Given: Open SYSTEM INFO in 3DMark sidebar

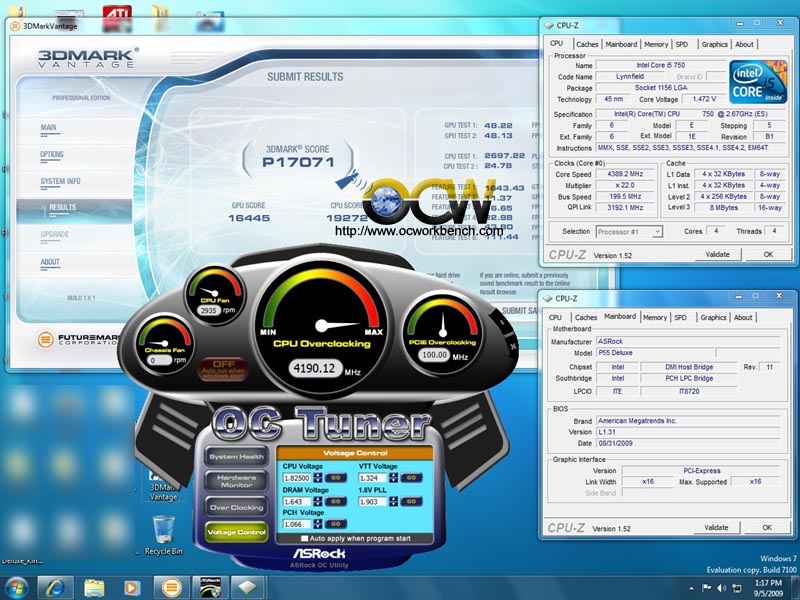Looking at the screenshot, I should click(60, 181).
